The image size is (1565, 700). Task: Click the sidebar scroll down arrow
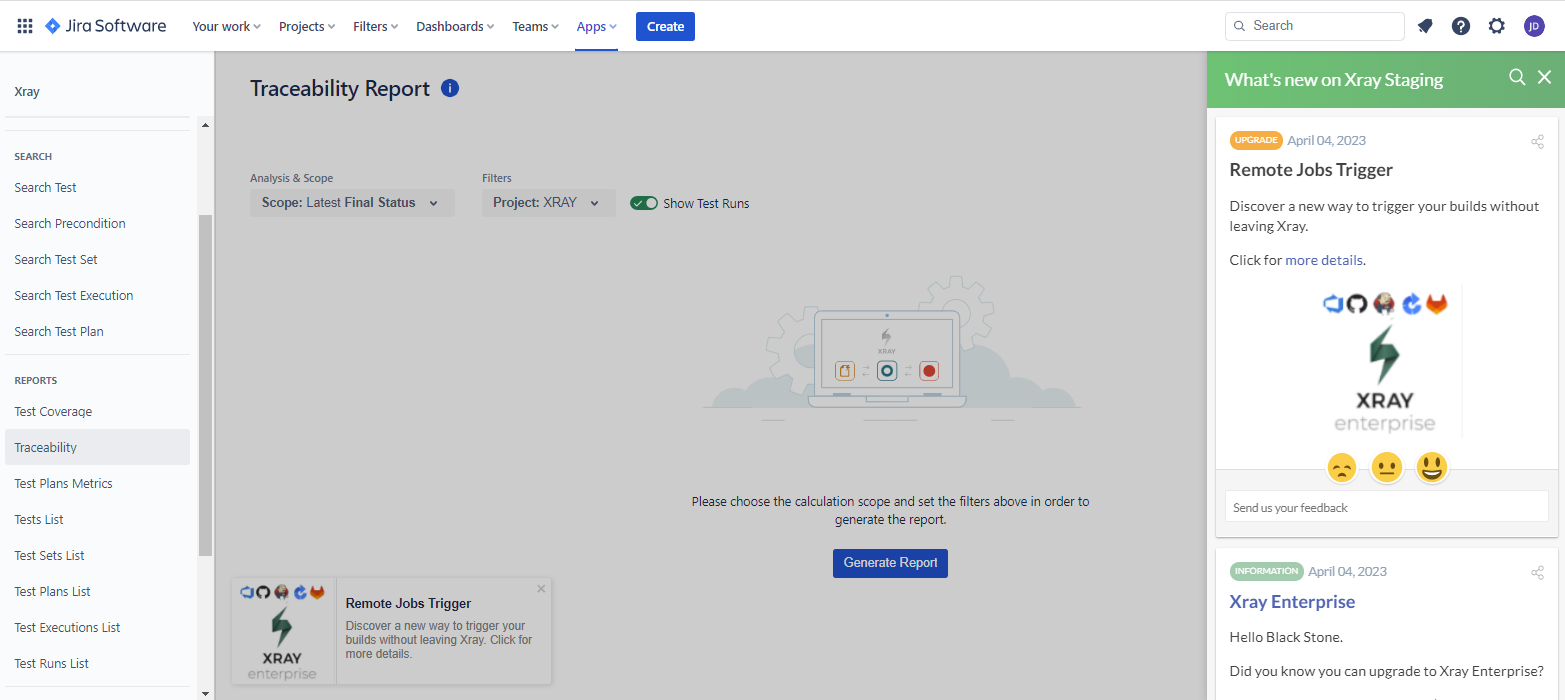click(x=206, y=692)
